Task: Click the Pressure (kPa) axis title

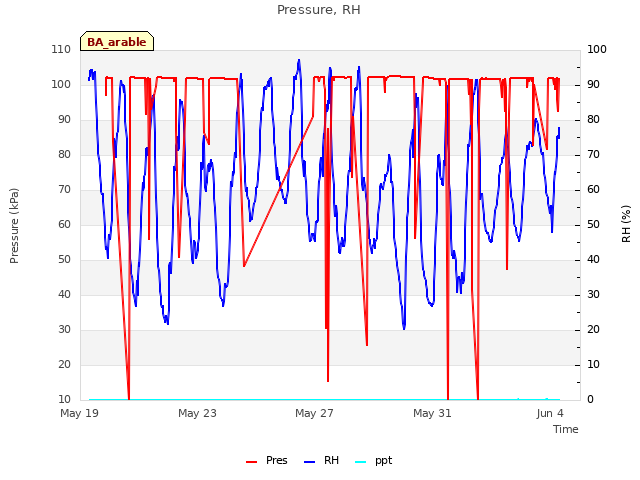Action: pos(14,226)
